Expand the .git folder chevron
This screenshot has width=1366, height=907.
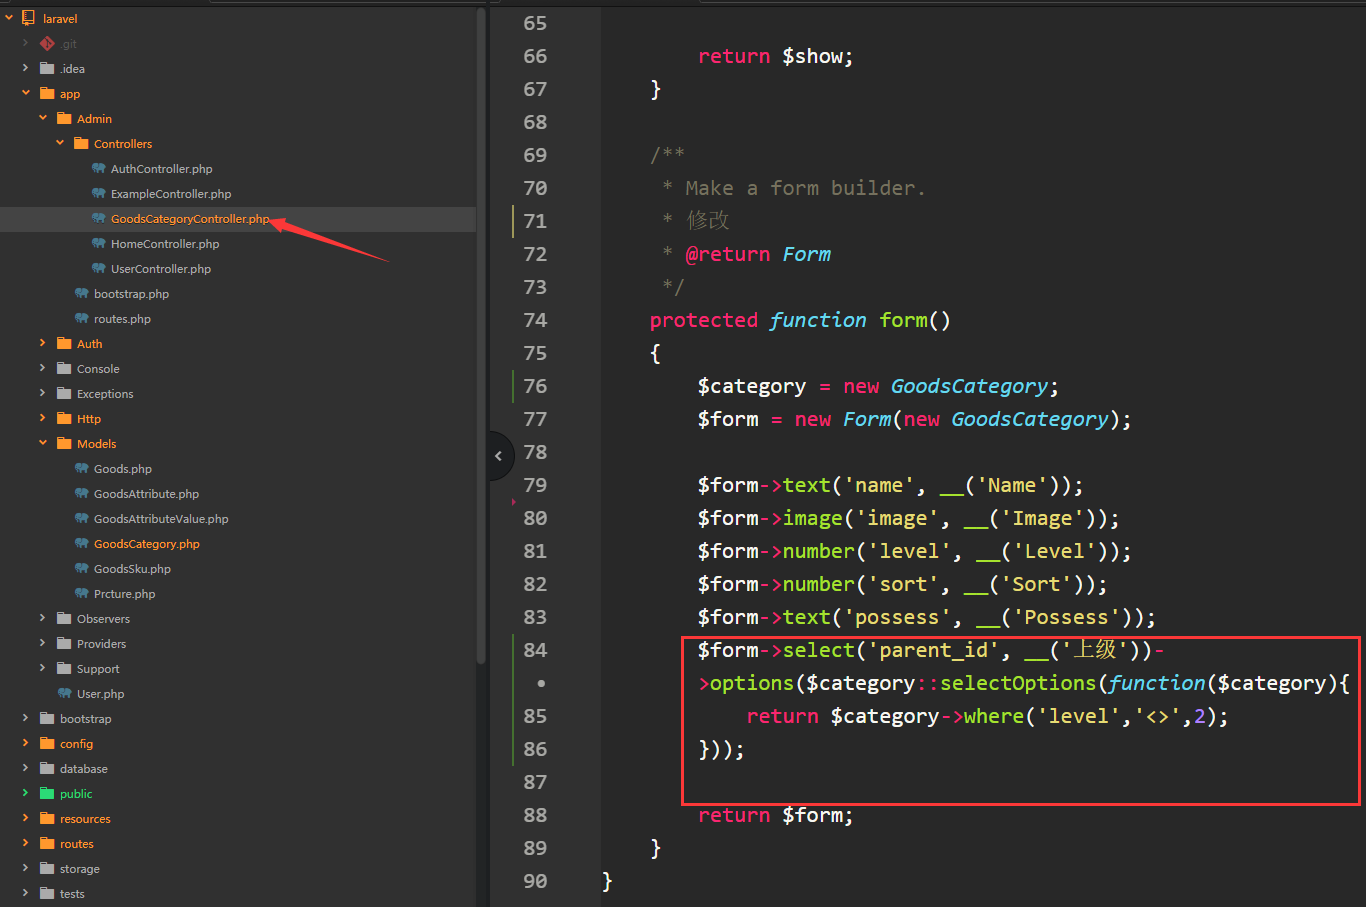click(26, 43)
